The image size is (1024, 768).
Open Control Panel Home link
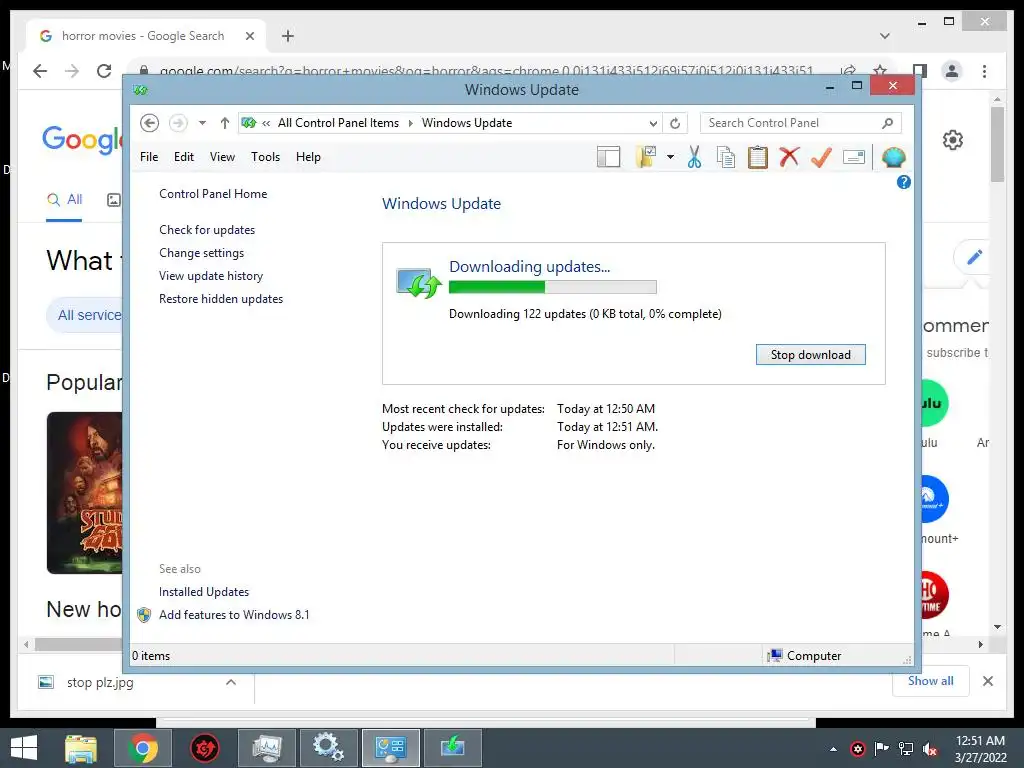coord(213,194)
